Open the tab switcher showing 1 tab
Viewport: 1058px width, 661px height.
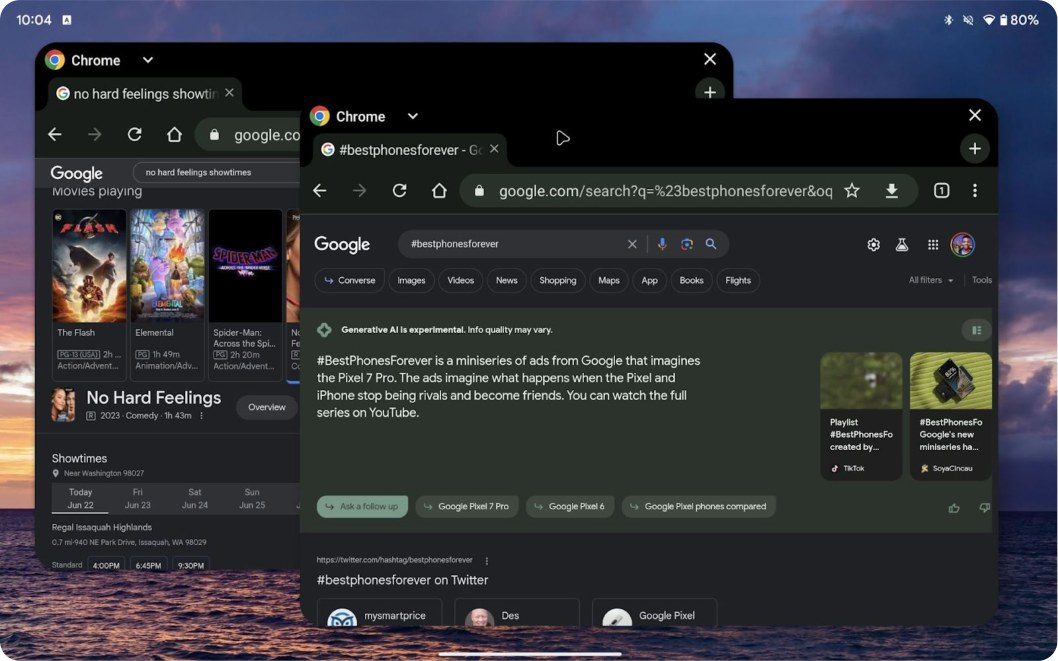[x=941, y=191]
